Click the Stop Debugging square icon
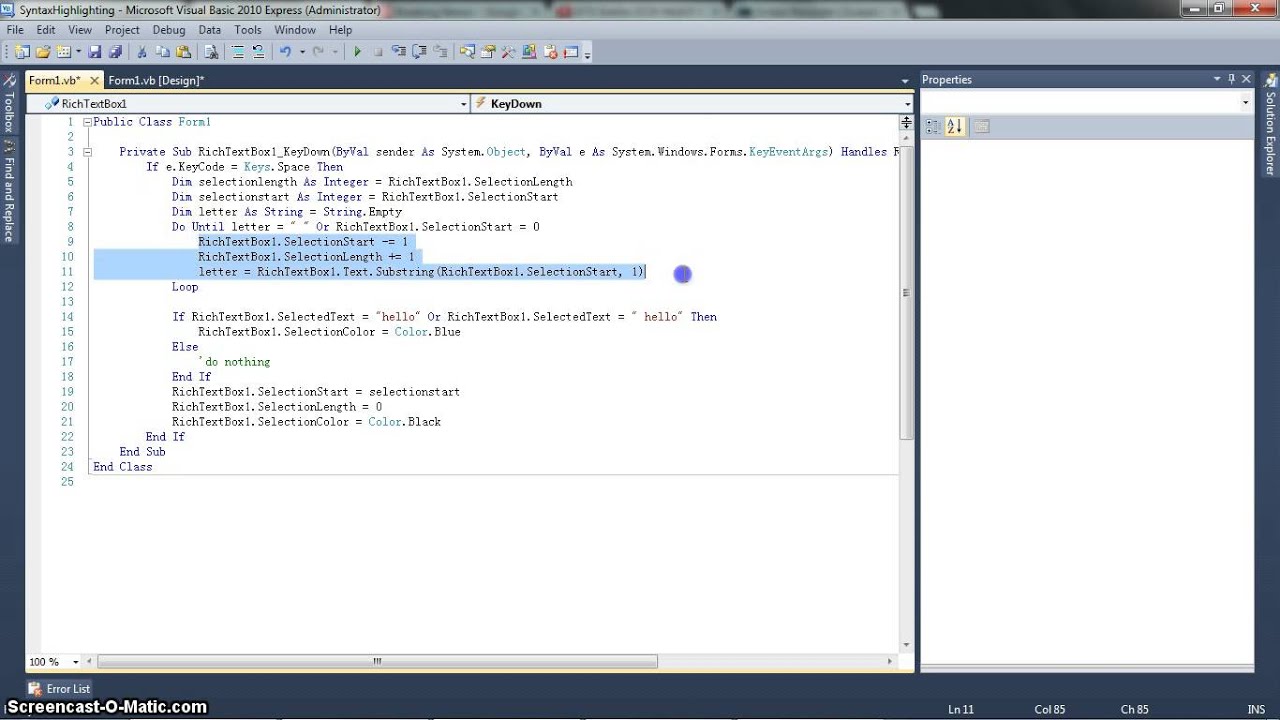Image resolution: width=1280 pixels, height=720 pixels. coord(378,52)
